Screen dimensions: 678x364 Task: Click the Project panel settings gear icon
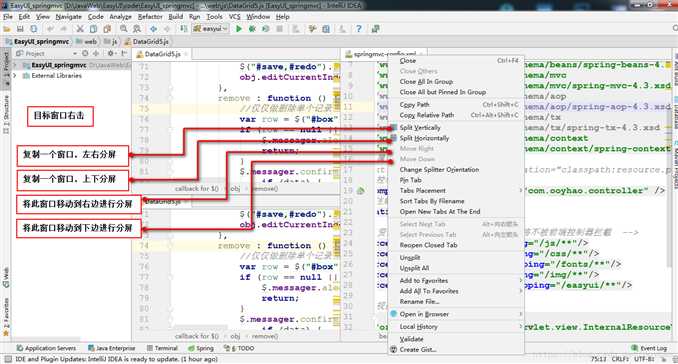coord(111,54)
